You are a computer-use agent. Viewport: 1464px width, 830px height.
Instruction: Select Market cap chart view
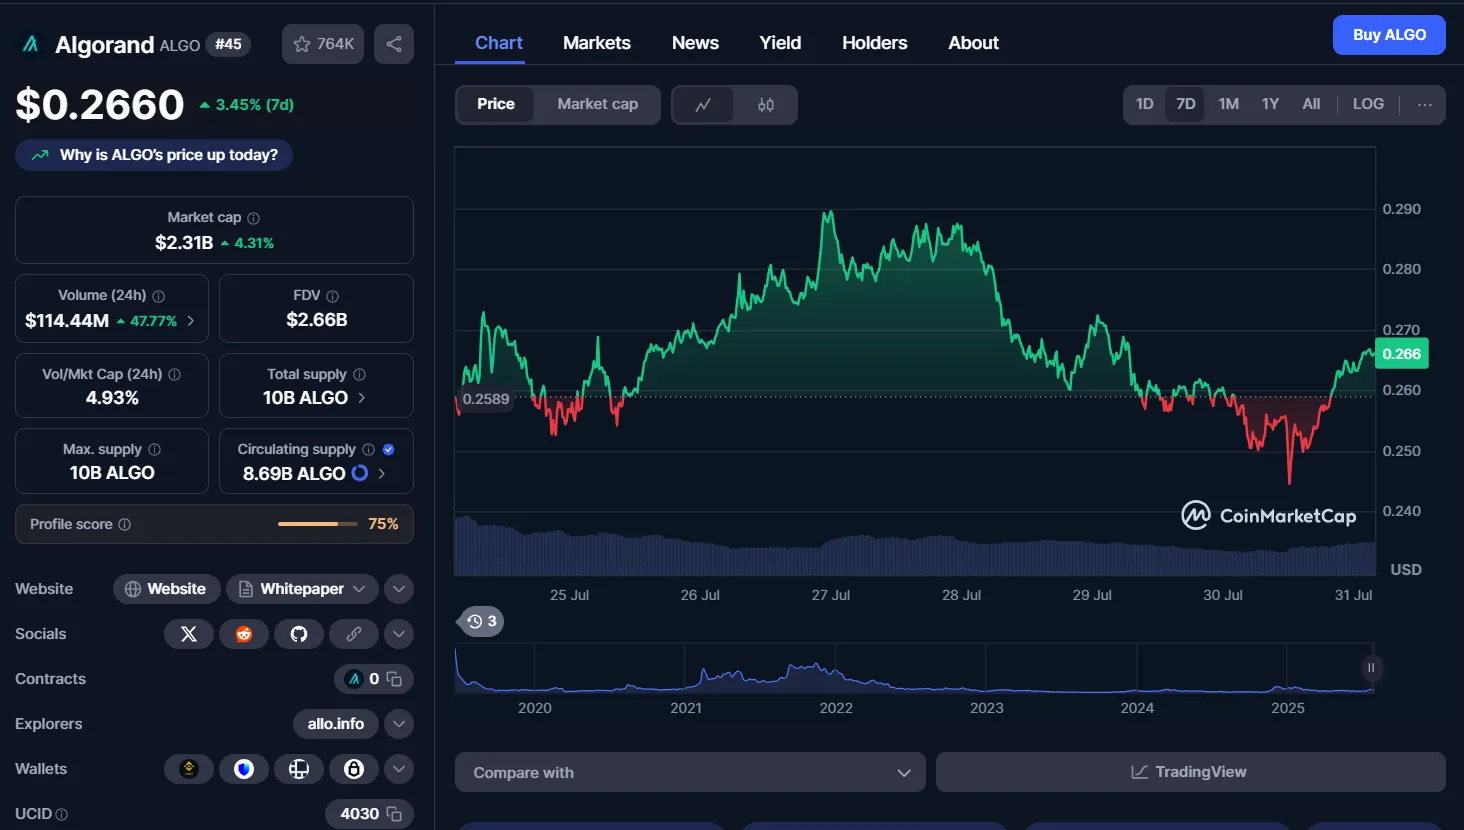(x=598, y=104)
